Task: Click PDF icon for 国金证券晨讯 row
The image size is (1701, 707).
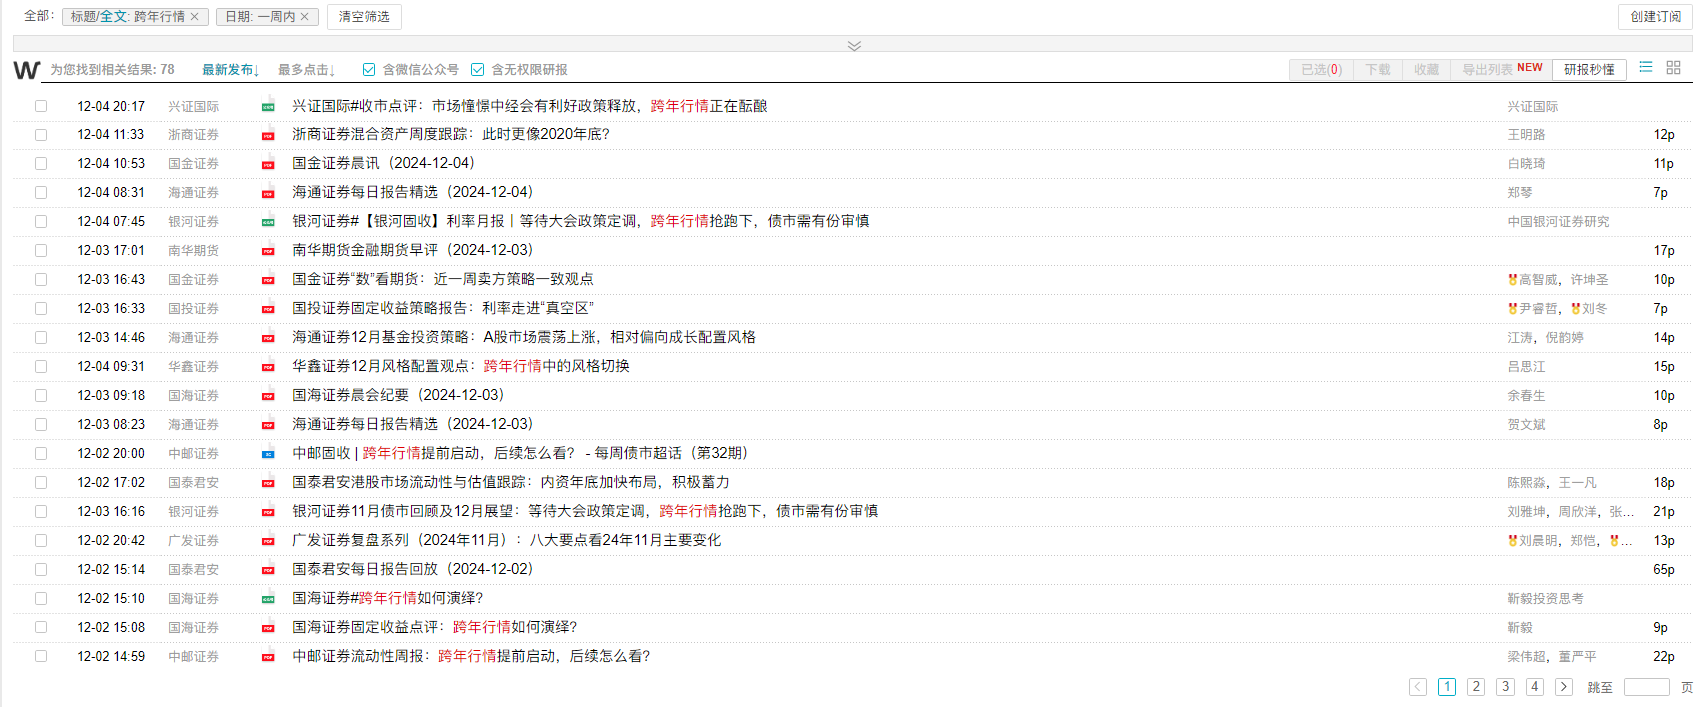Action: point(268,164)
